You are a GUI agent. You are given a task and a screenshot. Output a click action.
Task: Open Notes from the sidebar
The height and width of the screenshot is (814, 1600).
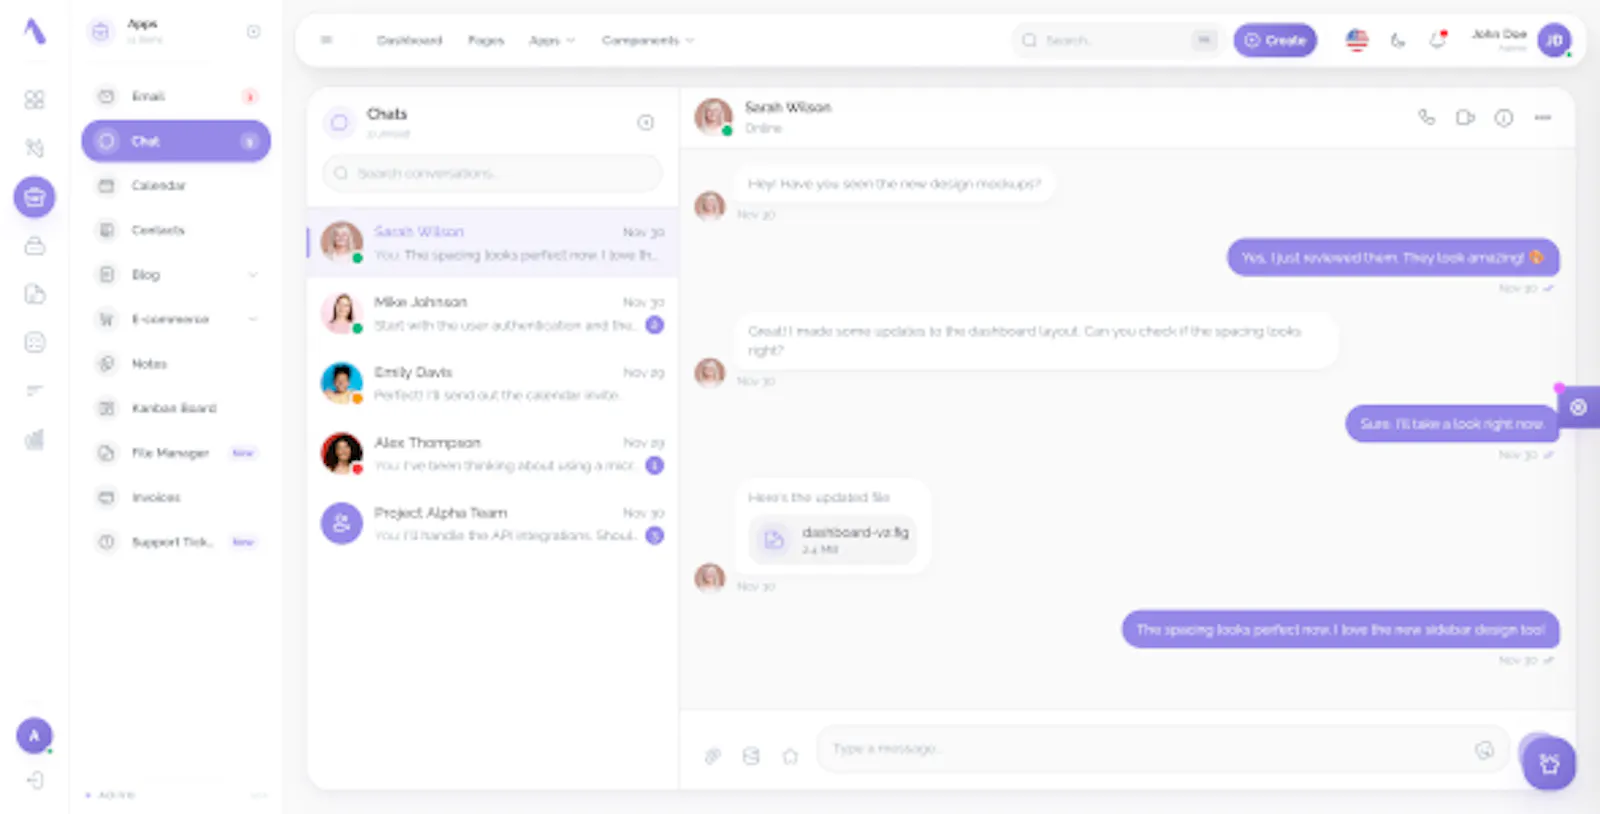click(x=176, y=364)
